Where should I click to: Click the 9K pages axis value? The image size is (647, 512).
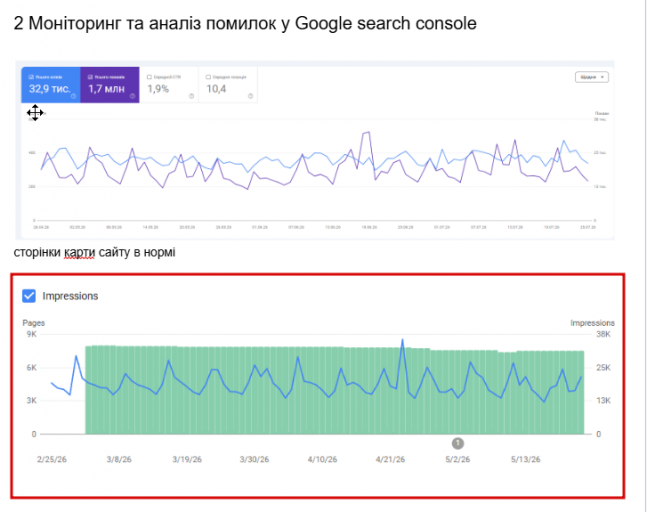pyautogui.click(x=32, y=334)
